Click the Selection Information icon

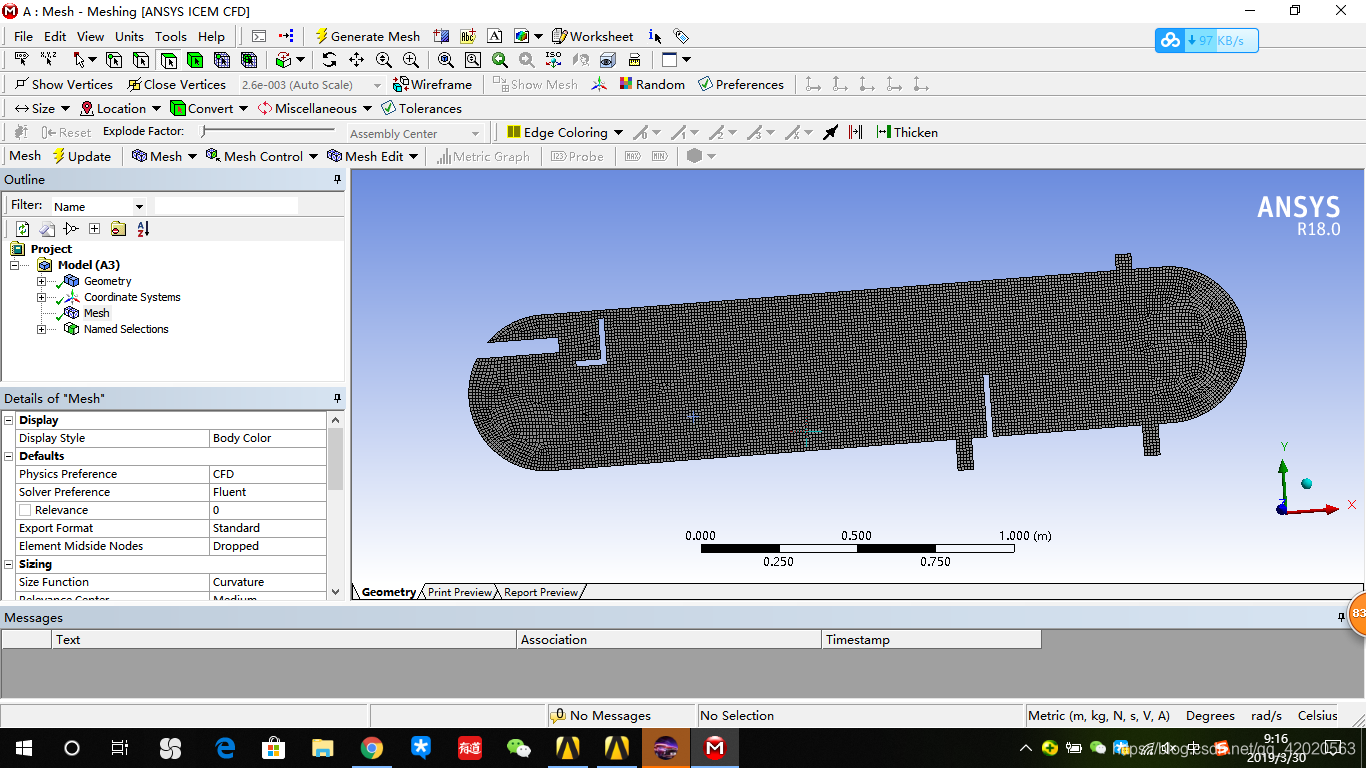pyautogui.click(x=654, y=36)
